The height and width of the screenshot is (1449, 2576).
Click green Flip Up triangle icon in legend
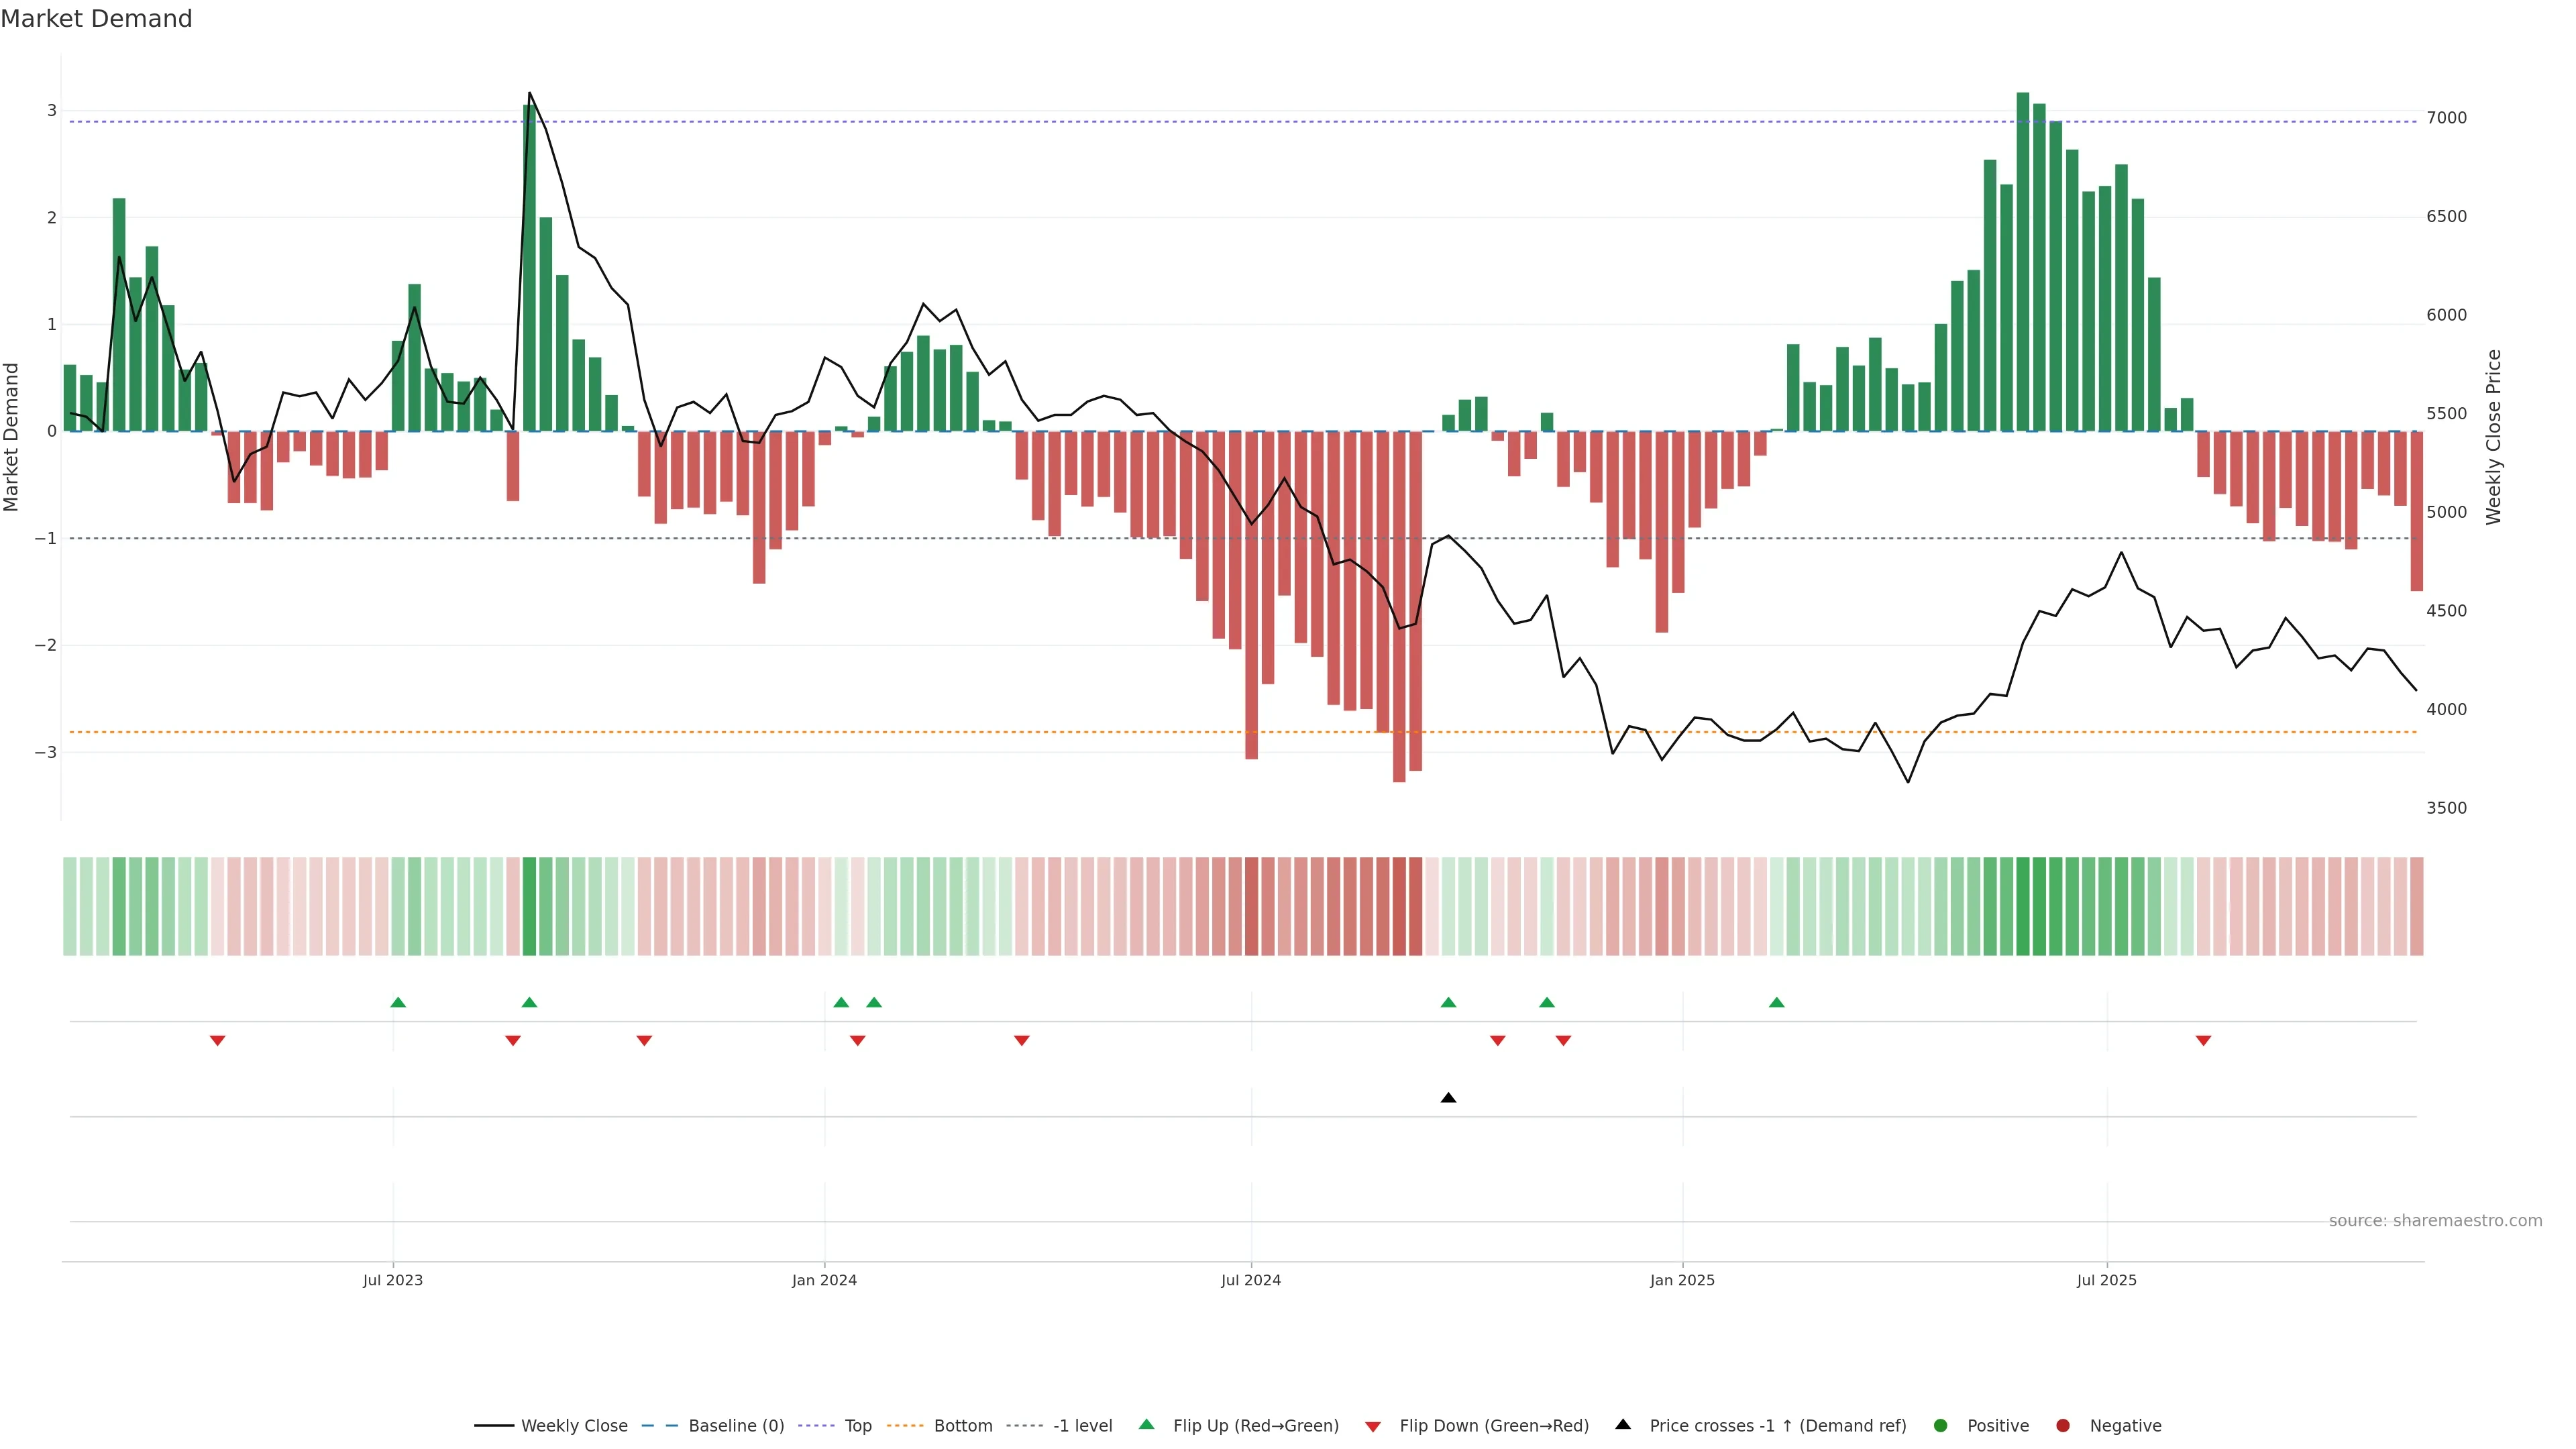pos(1146,1425)
